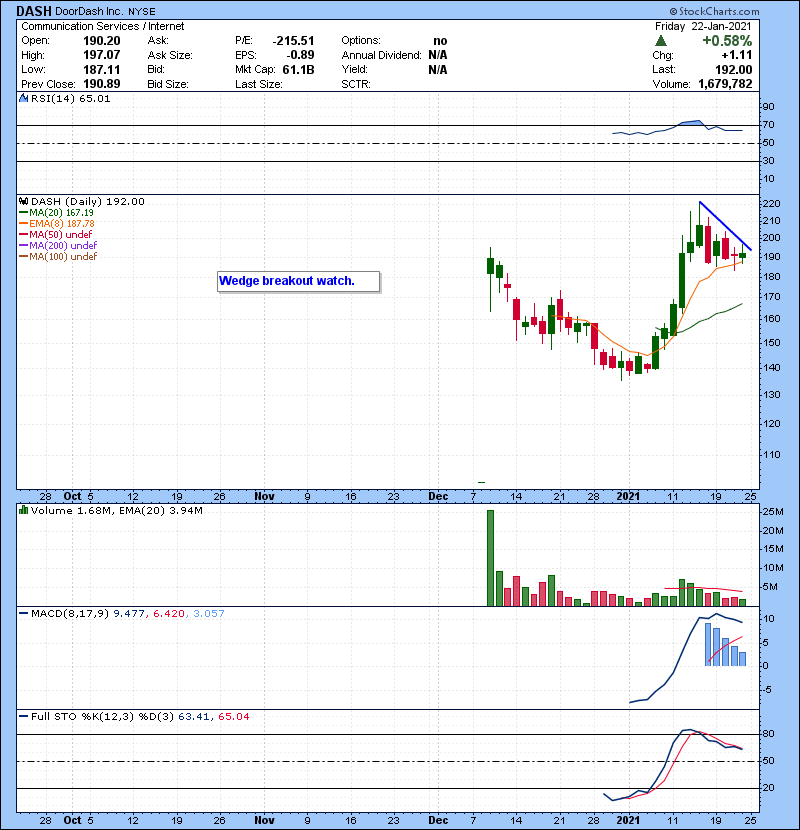This screenshot has width=800, height=830.
Task: Click the date Friday 22-Jan-2021
Action: click(703, 26)
